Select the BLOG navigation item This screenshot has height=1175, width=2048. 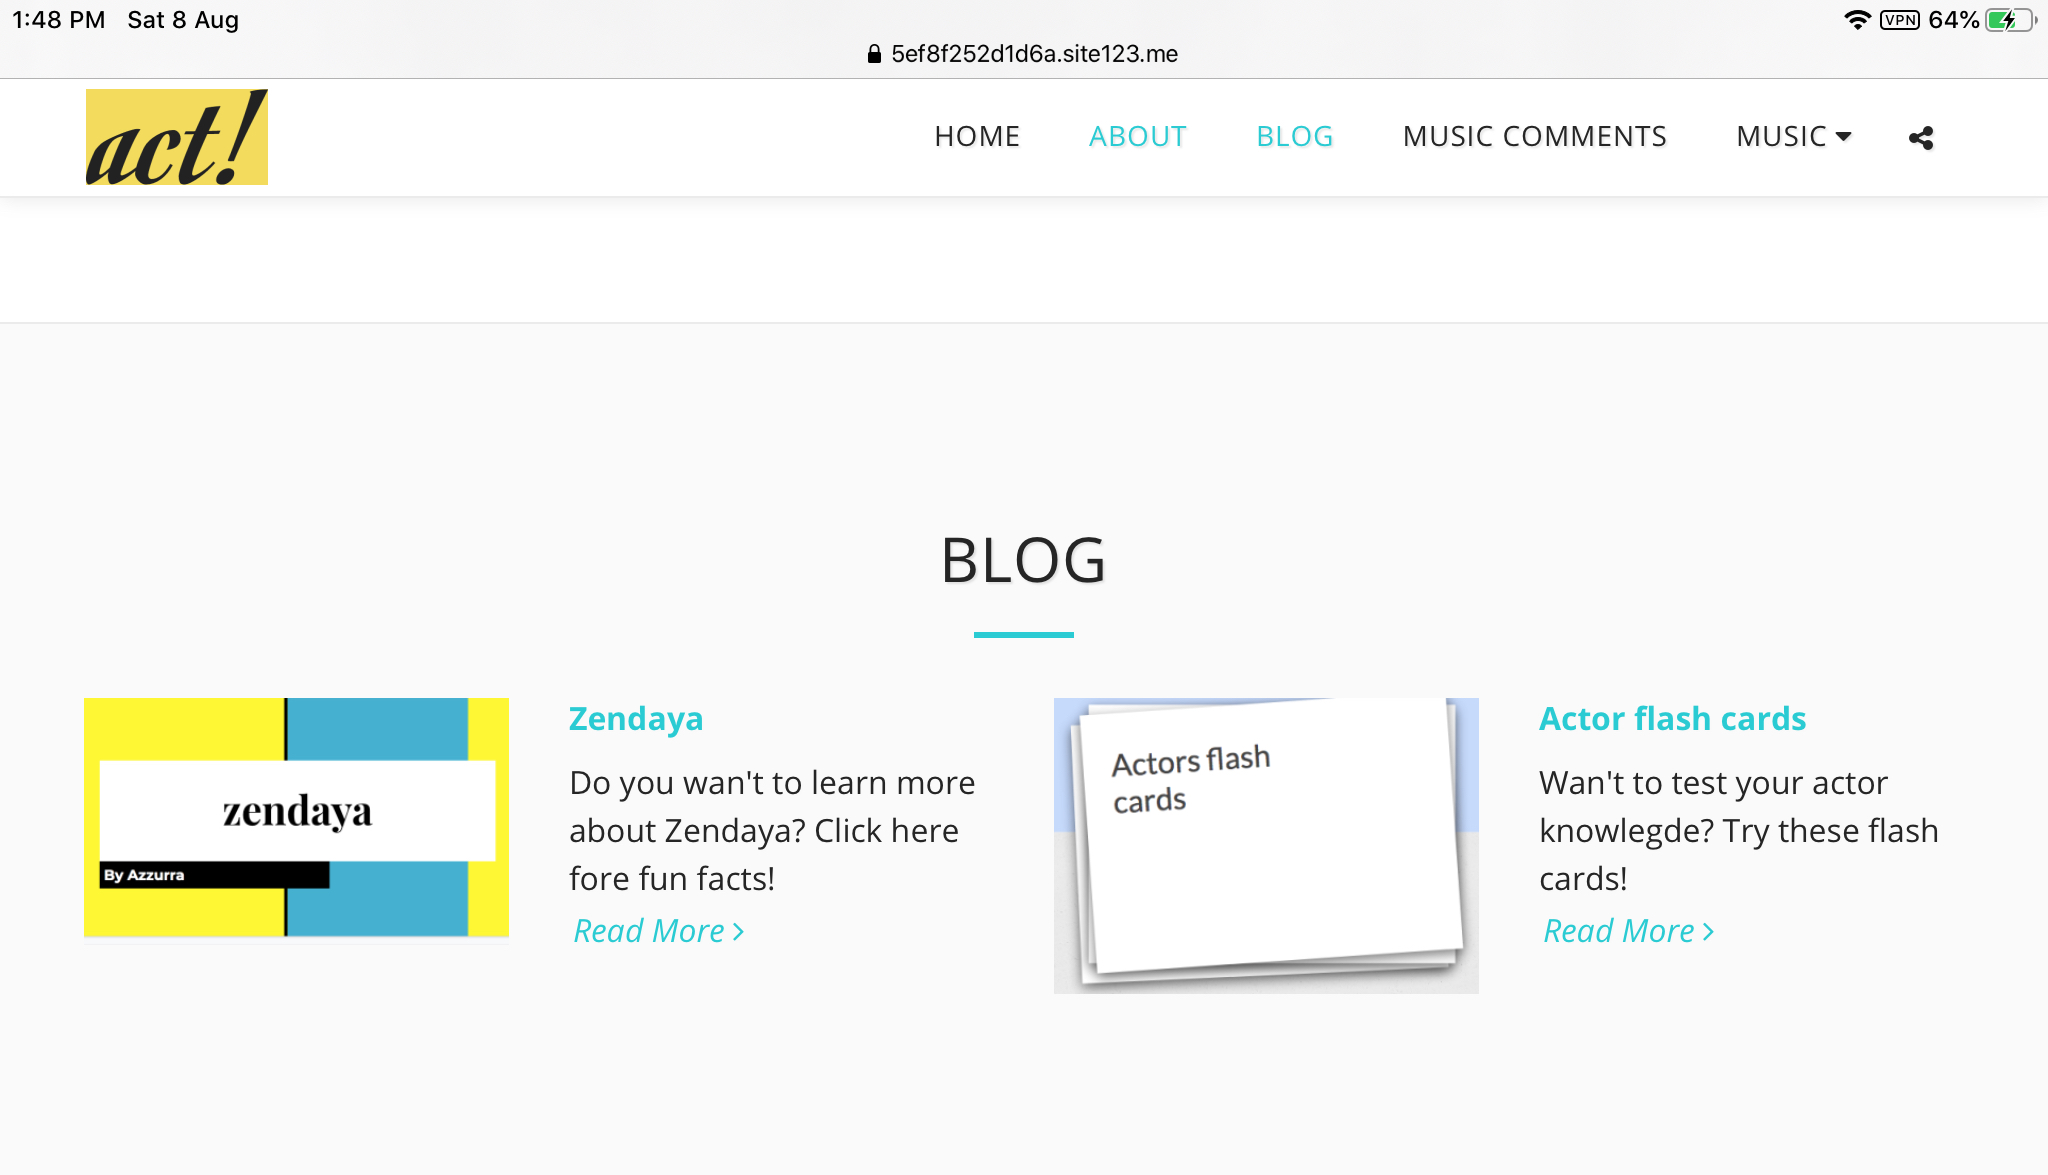pos(1294,136)
